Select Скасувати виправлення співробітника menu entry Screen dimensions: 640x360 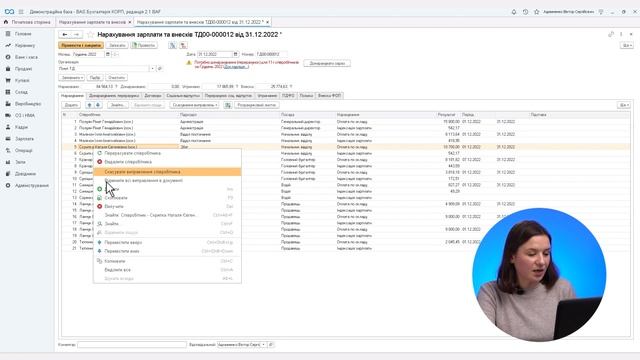coord(167,172)
